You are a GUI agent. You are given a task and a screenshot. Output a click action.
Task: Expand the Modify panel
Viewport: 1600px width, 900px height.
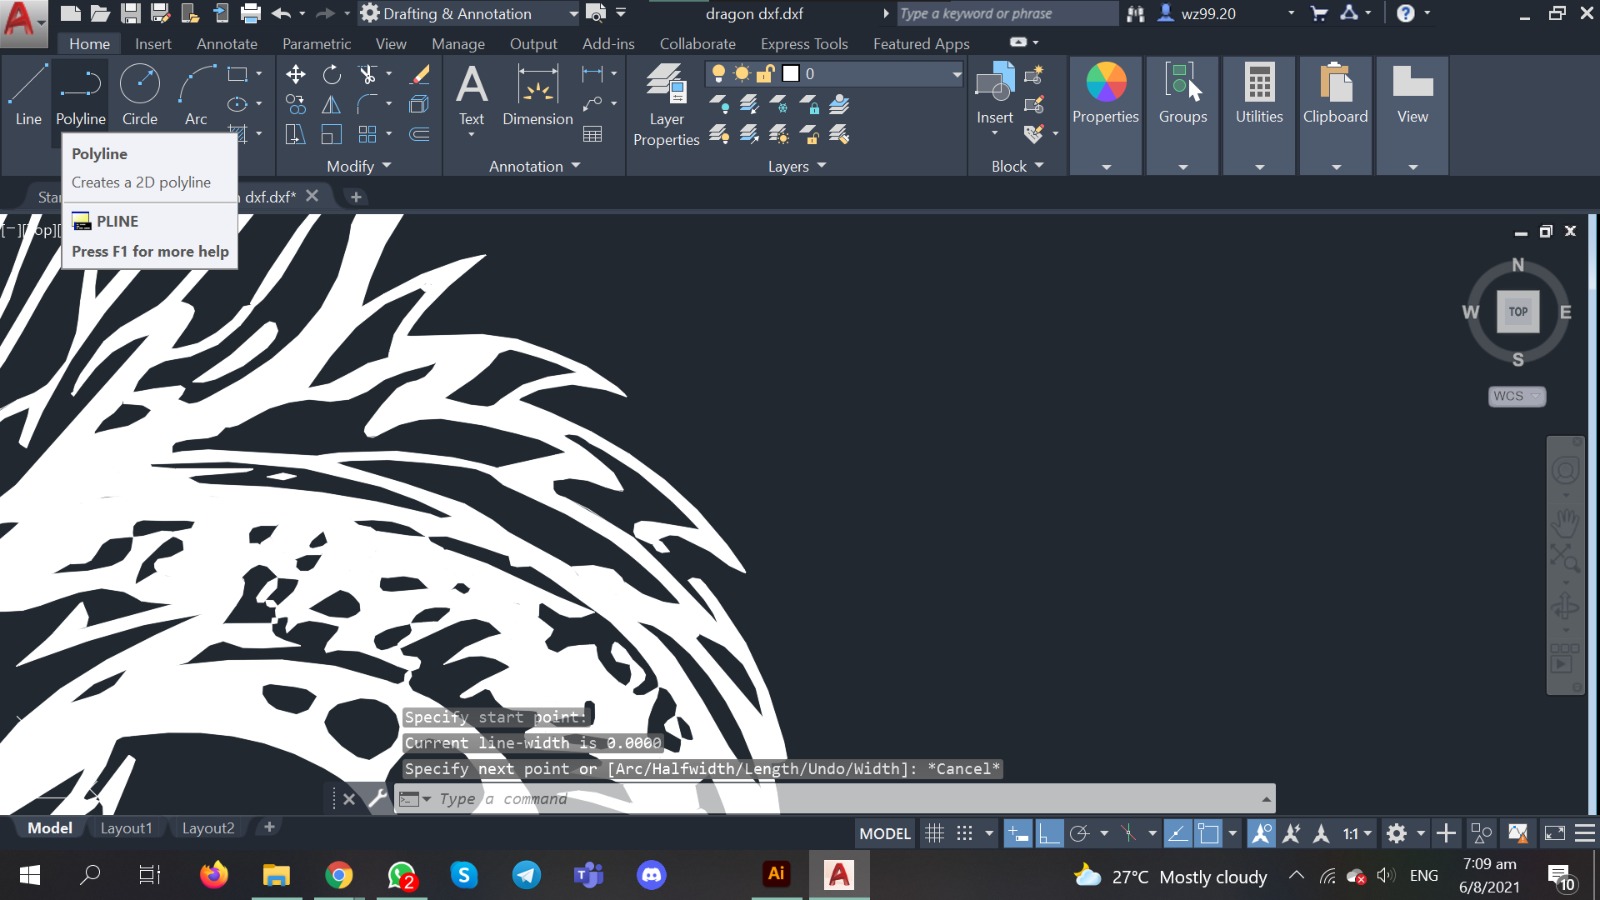[x=359, y=166]
